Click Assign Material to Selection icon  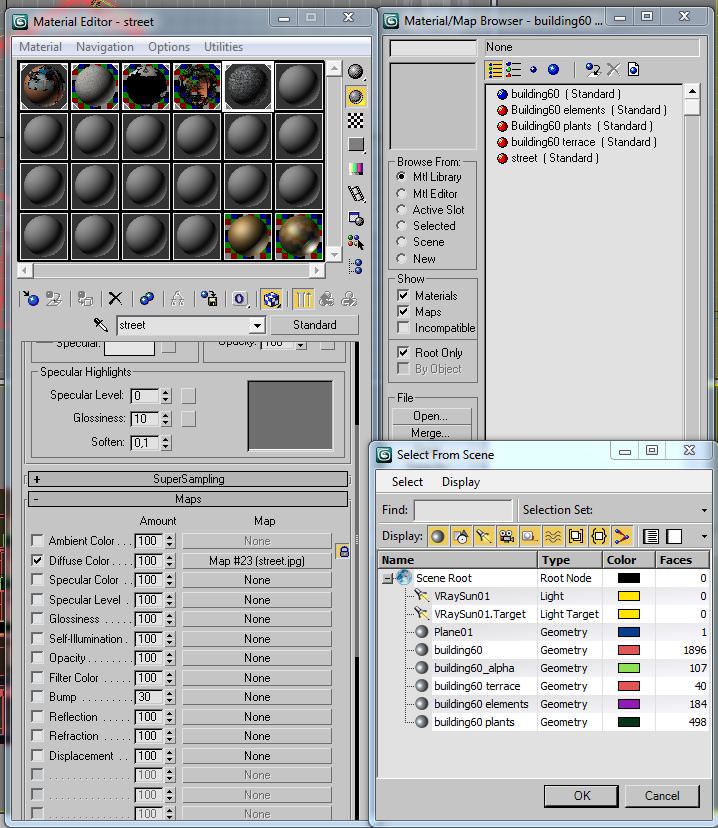(x=84, y=299)
